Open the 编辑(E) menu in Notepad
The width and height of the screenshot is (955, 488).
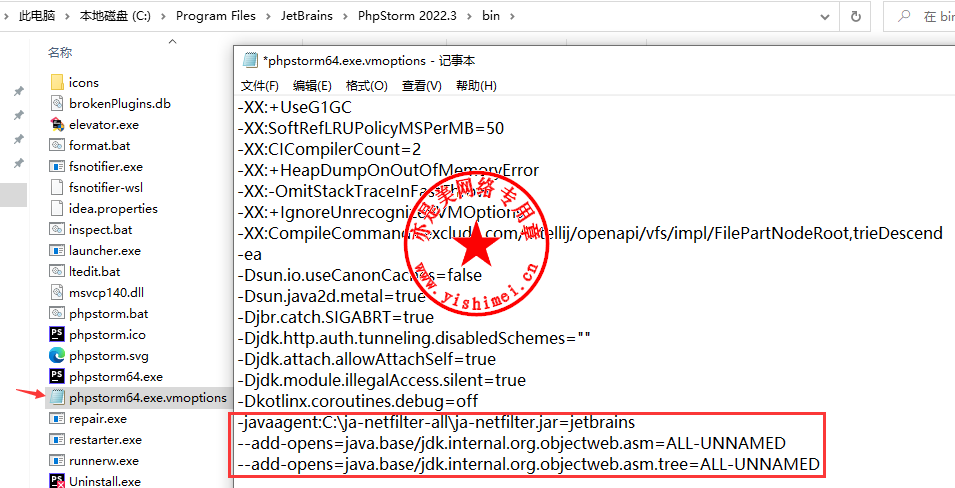[x=312, y=86]
